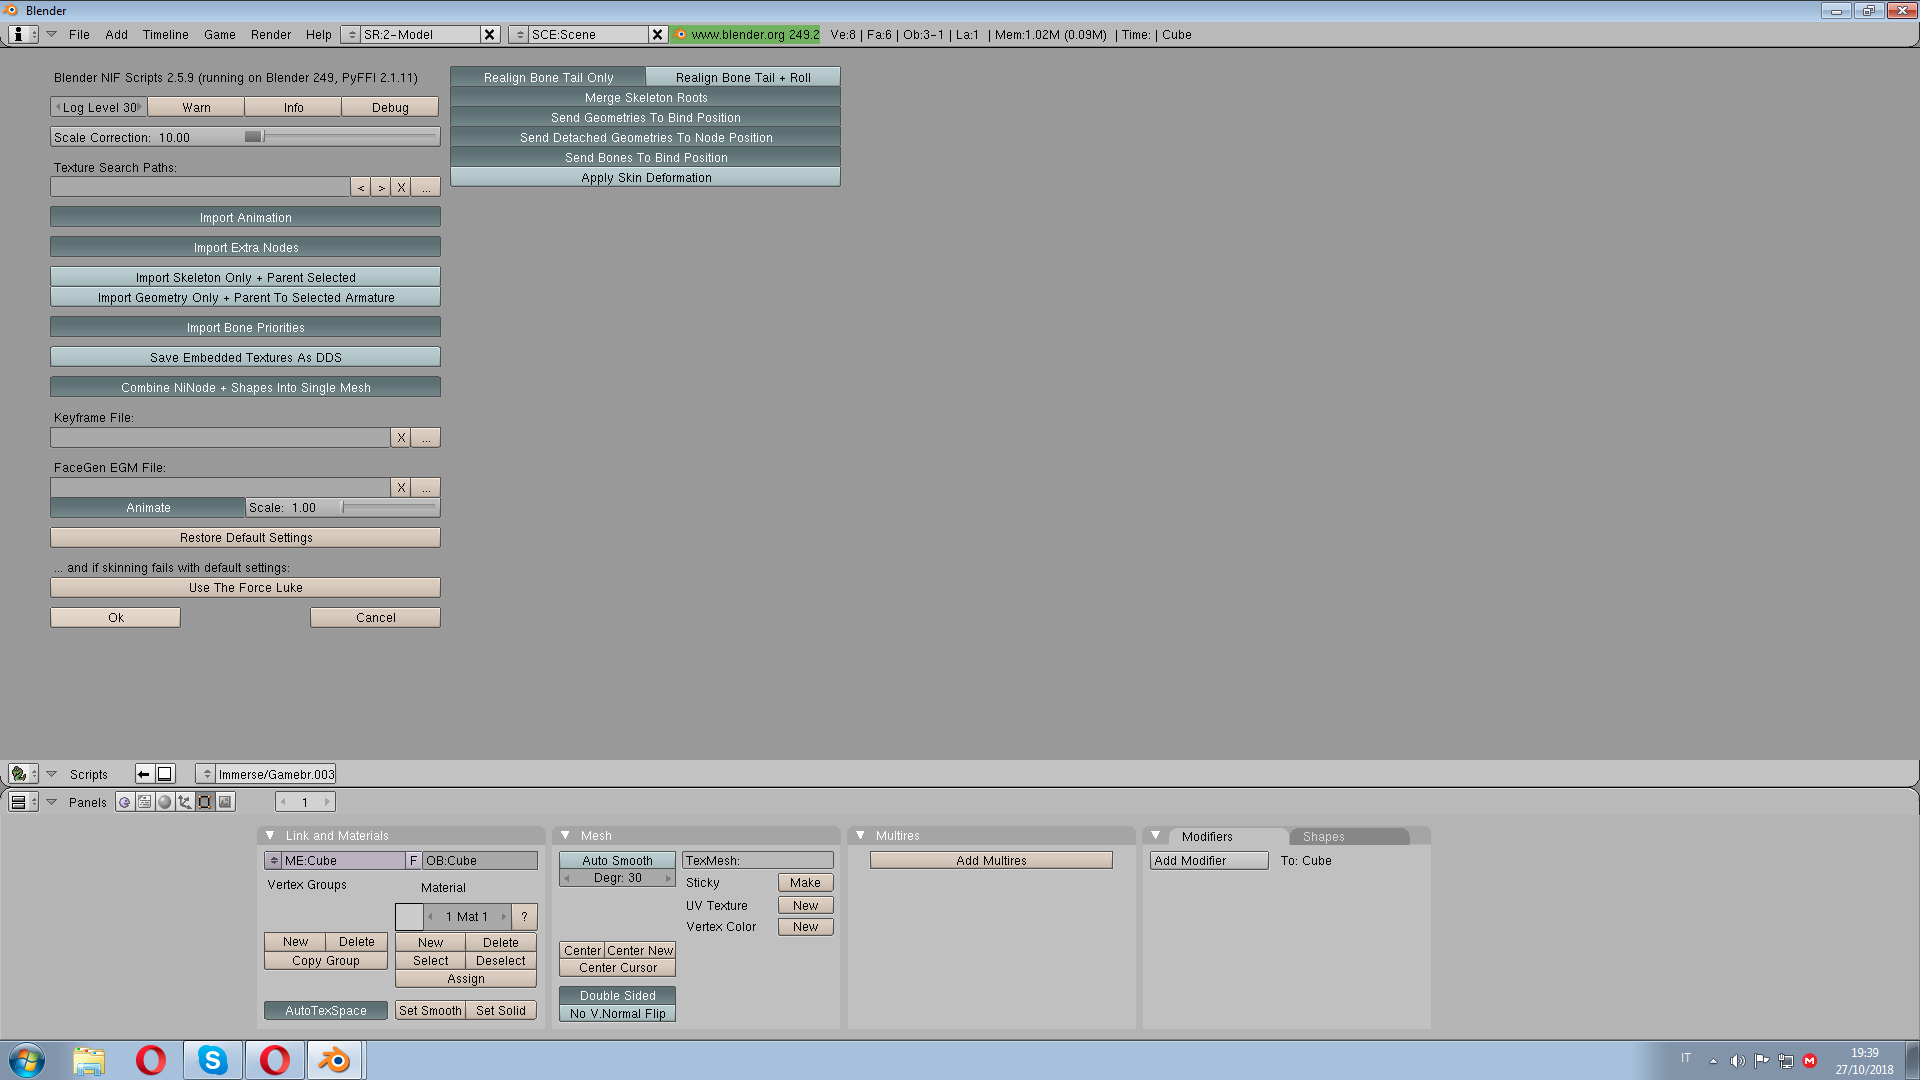The width and height of the screenshot is (1920, 1080).
Task: Open the ME:Cube mesh datablock dropdown
Action: click(x=273, y=861)
